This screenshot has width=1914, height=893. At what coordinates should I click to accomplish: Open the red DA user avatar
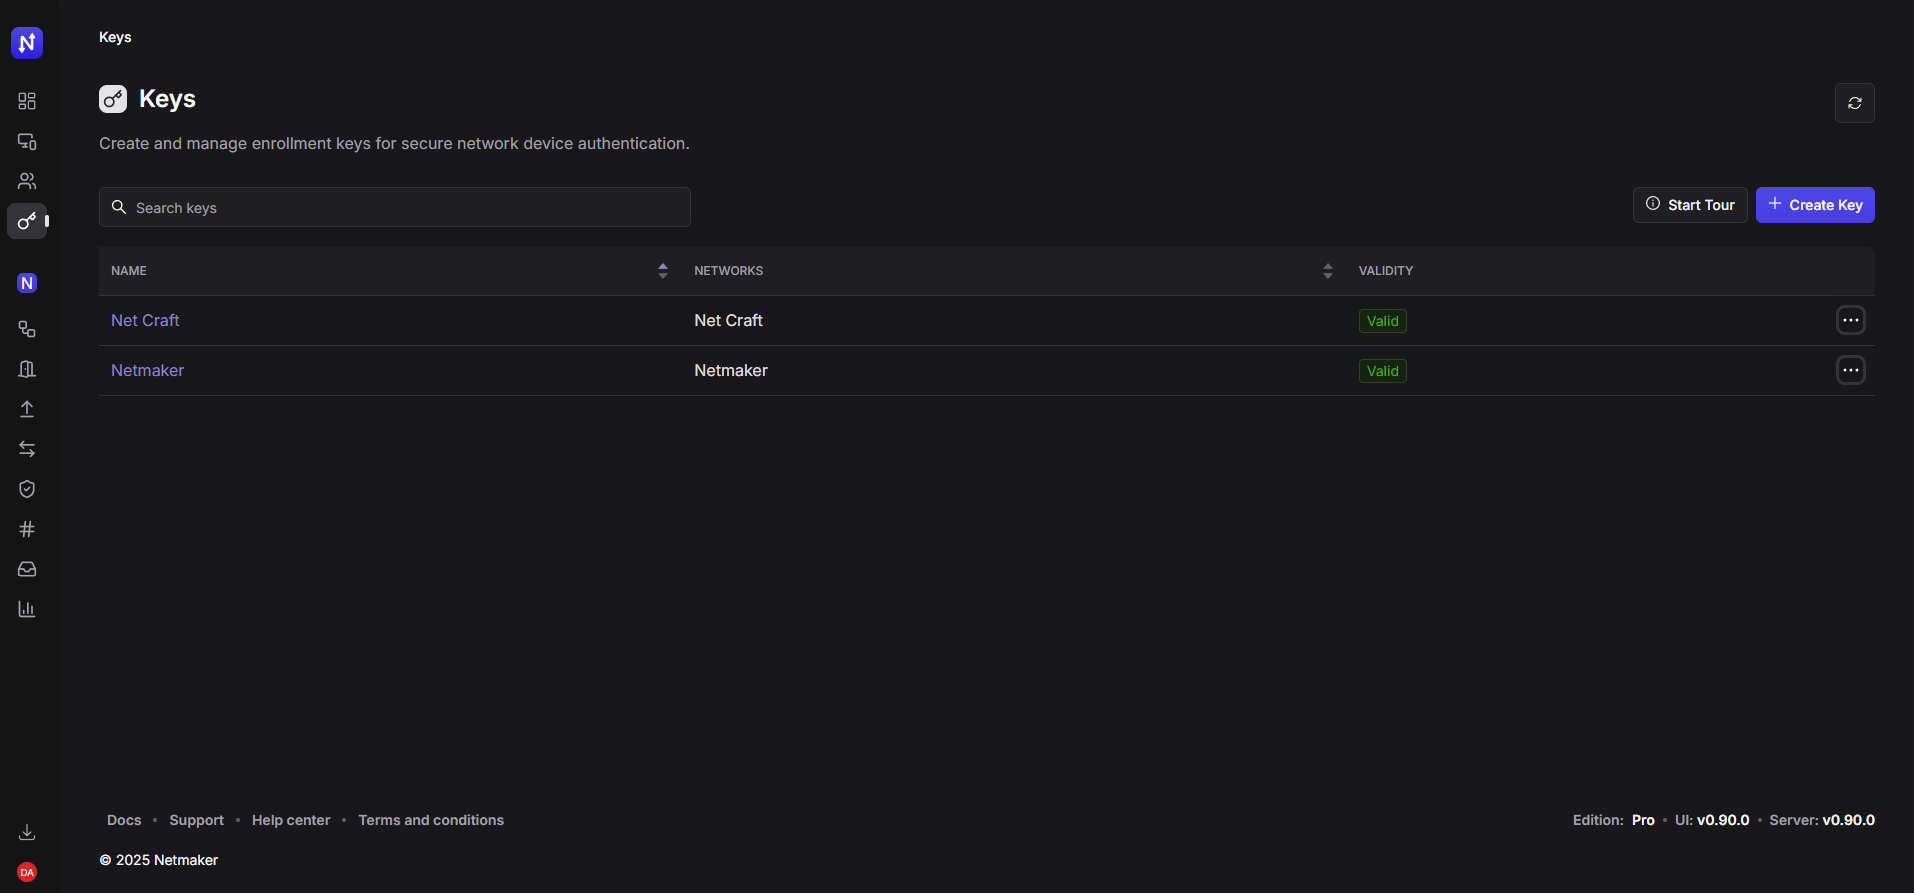point(27,872)
